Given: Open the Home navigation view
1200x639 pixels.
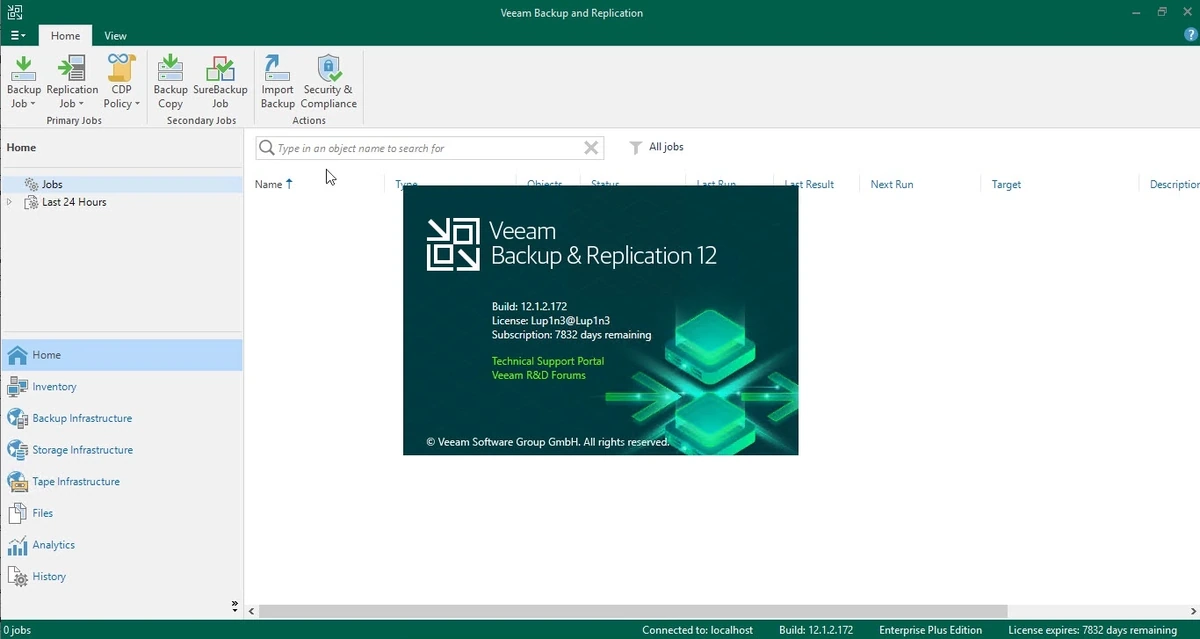Looking at the screenshot, I should pos(121,355).
